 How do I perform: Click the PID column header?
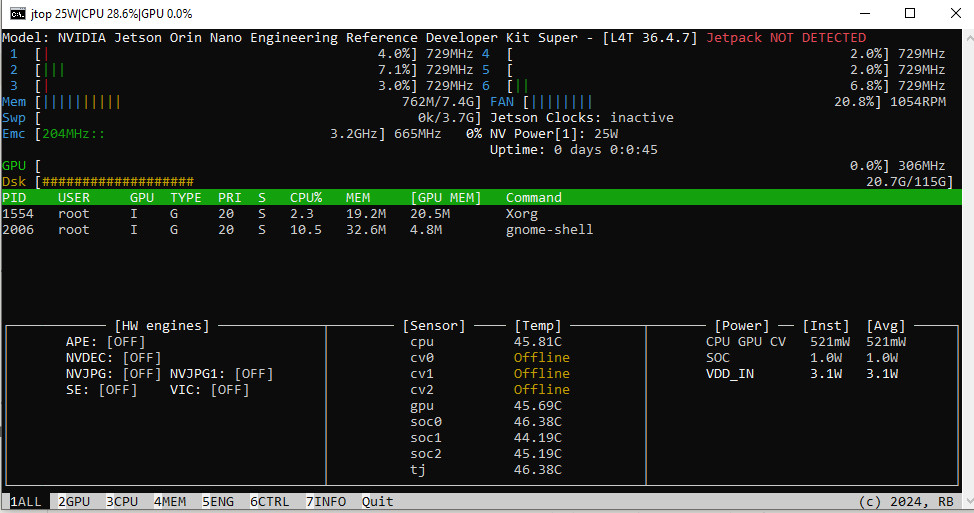coord(14,197)
